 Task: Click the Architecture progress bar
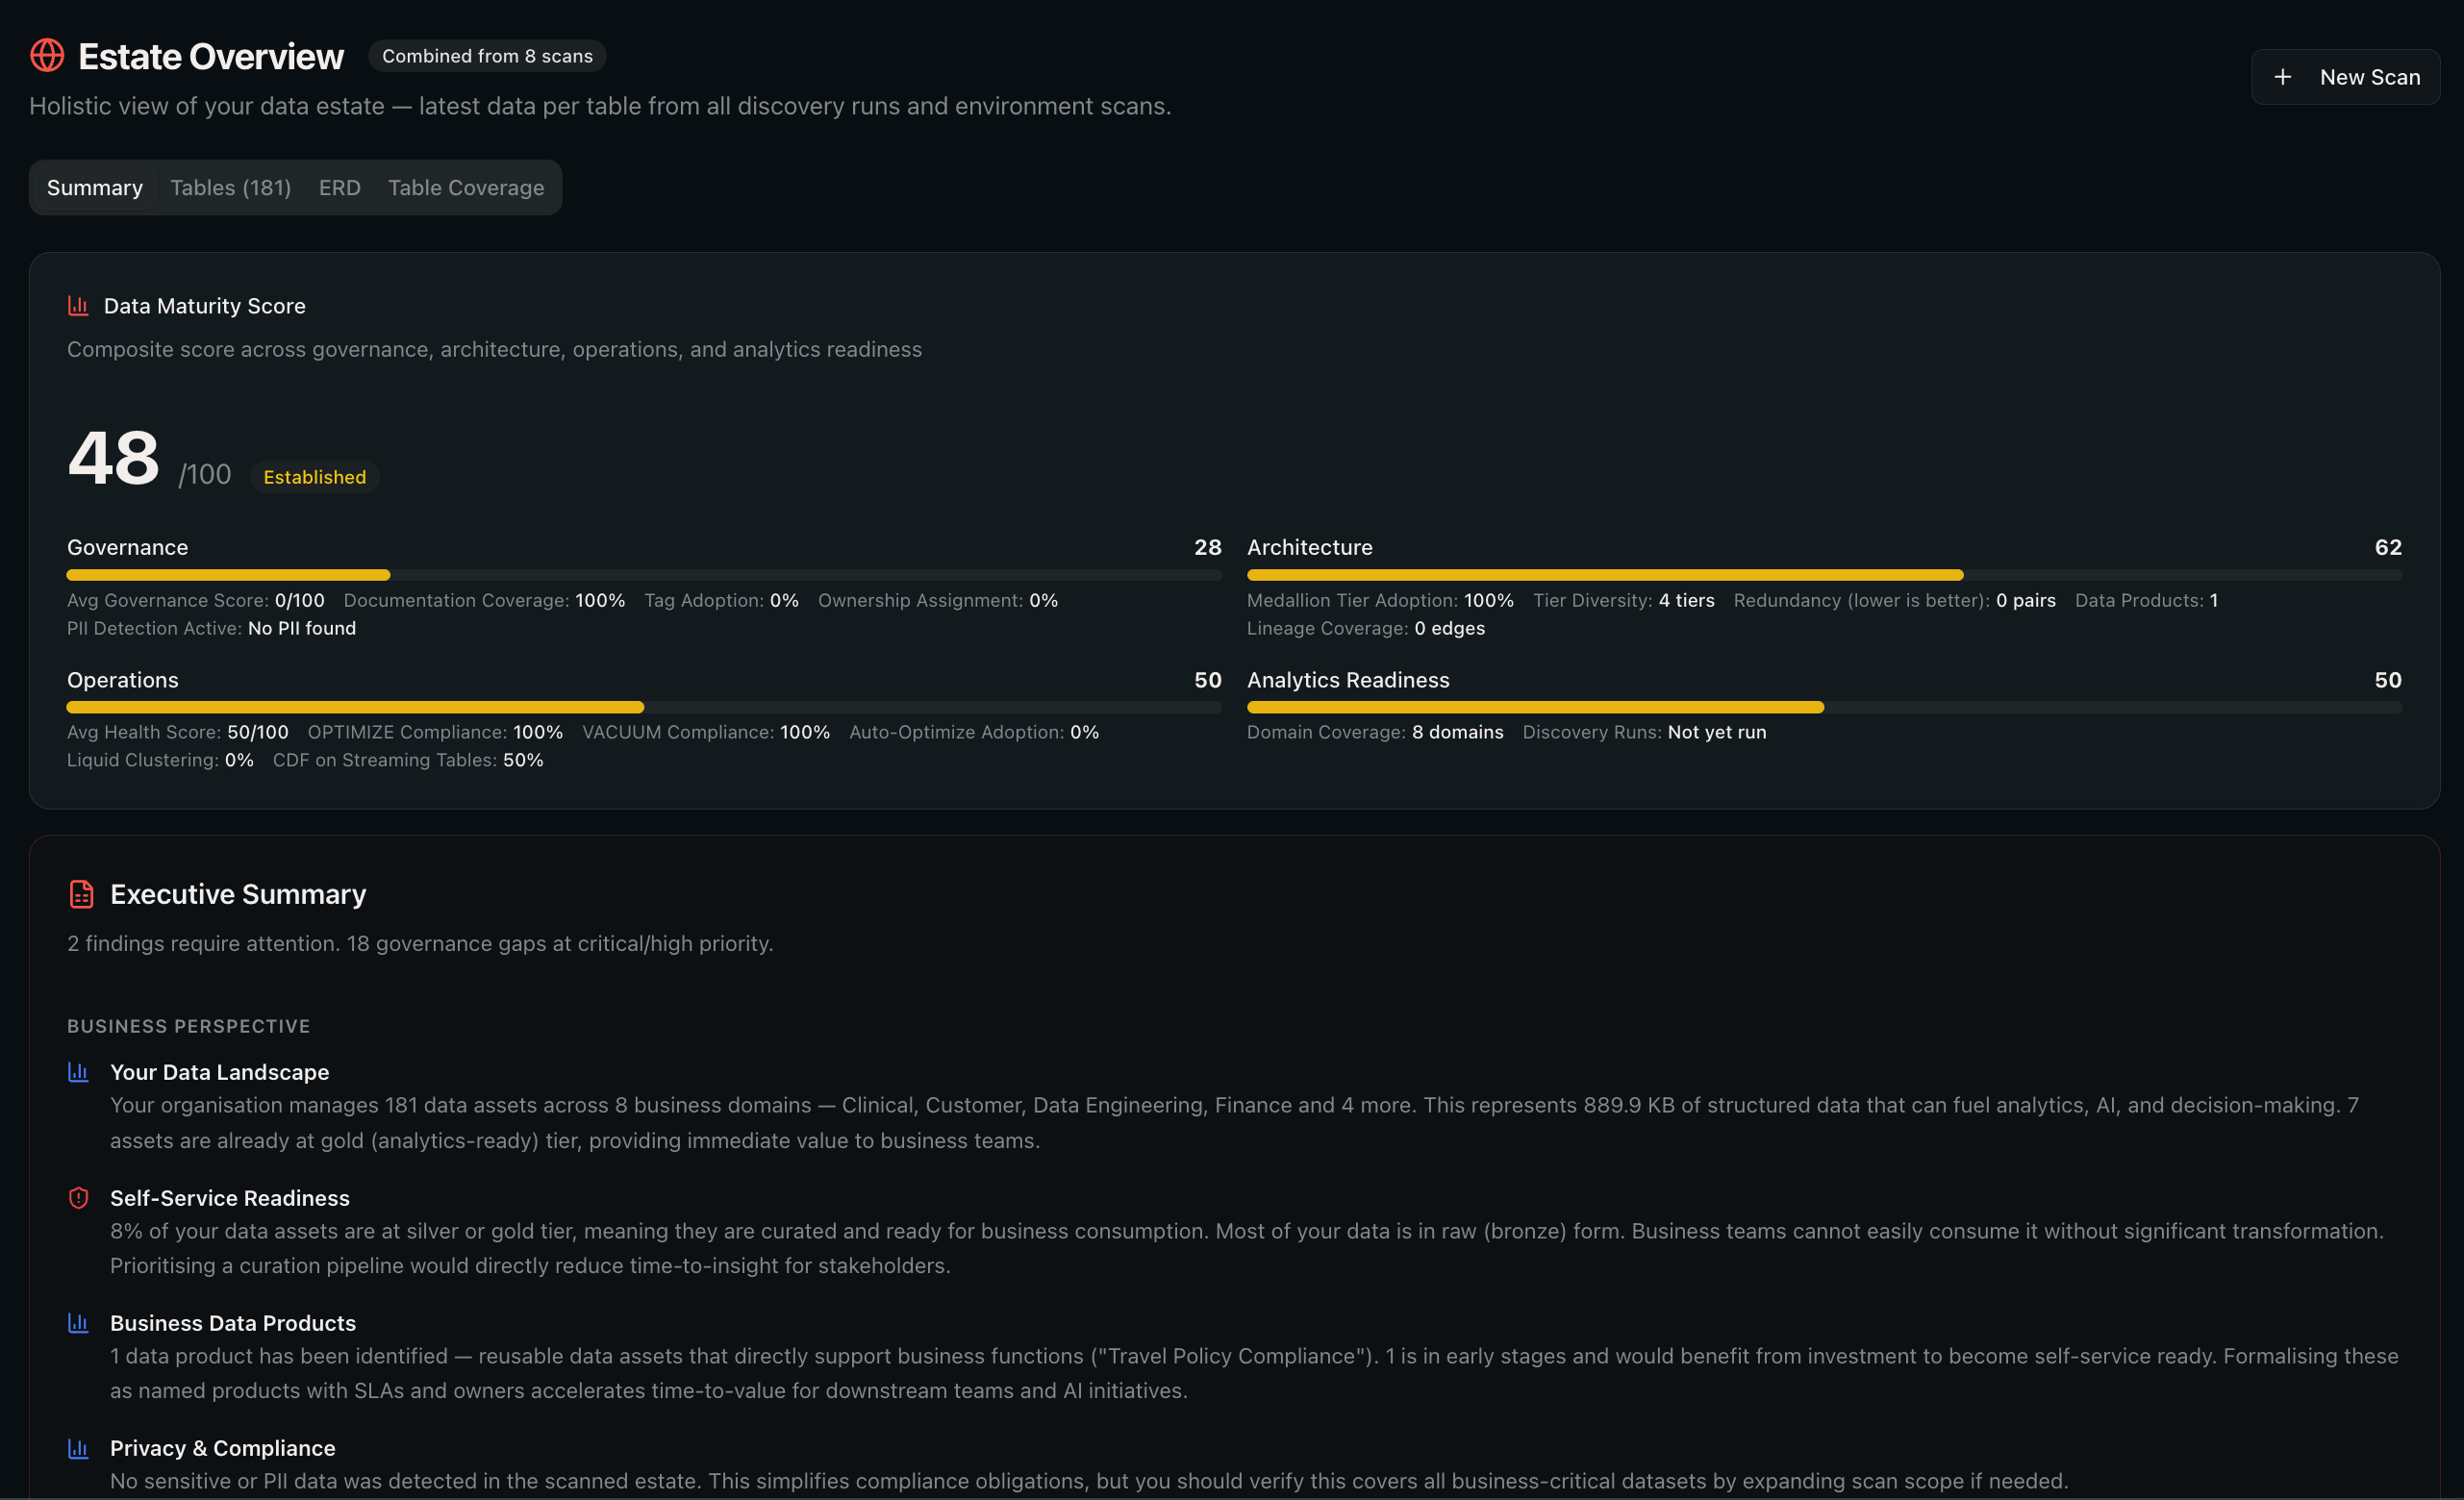tap(1824, 575)
